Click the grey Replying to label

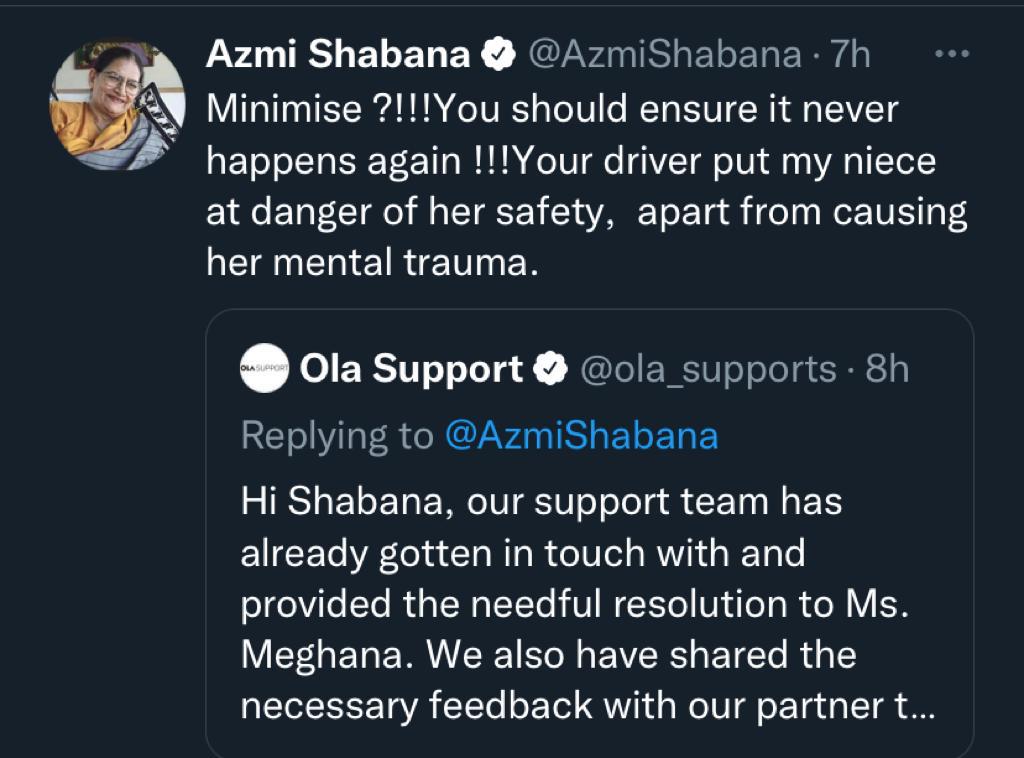click(x=337, y=436)
